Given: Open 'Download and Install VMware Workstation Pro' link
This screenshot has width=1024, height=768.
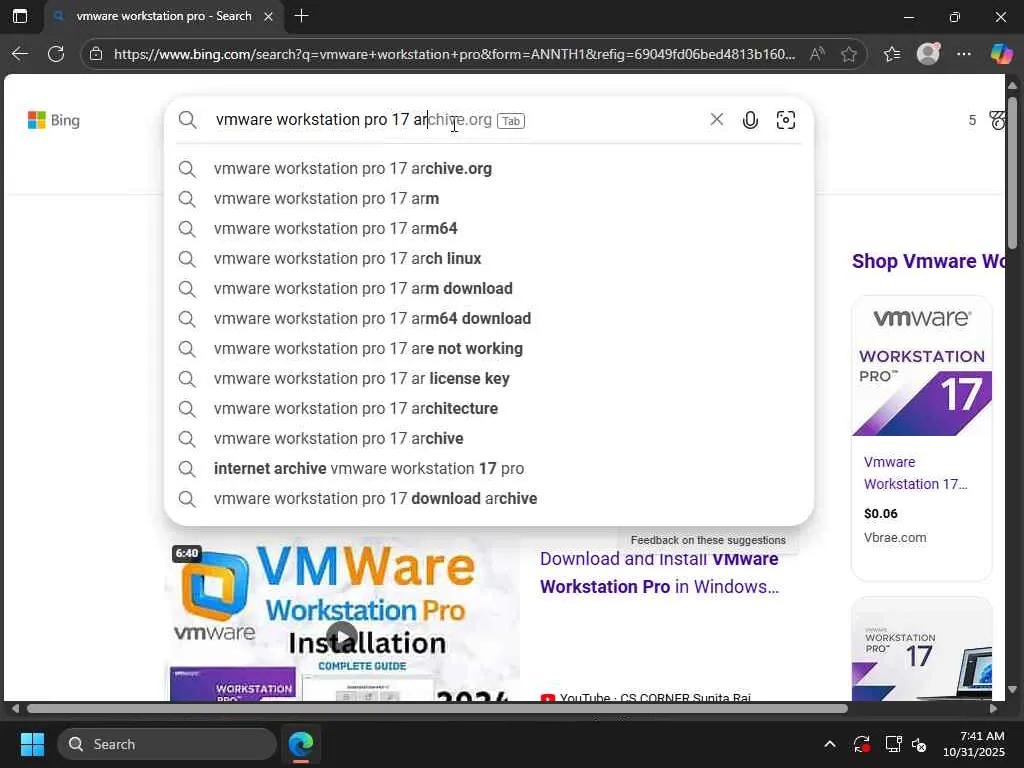Looking at the screenshot, I should [659, 573].
